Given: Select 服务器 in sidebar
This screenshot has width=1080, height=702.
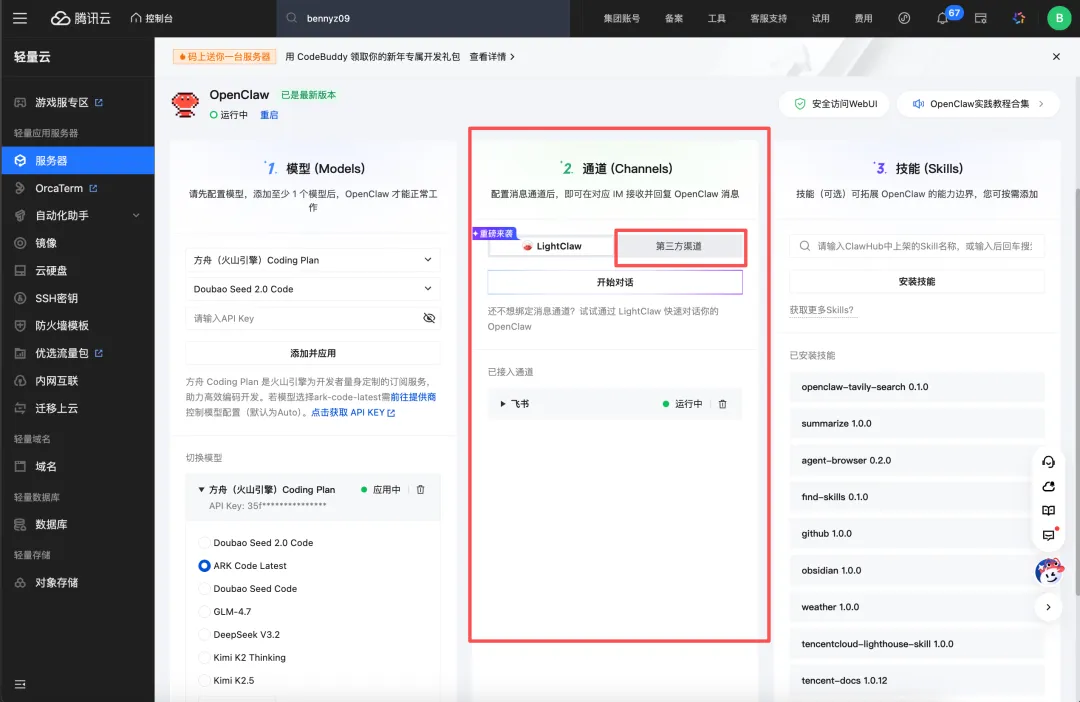Looking at the screenshot, I should click(77, 161).
